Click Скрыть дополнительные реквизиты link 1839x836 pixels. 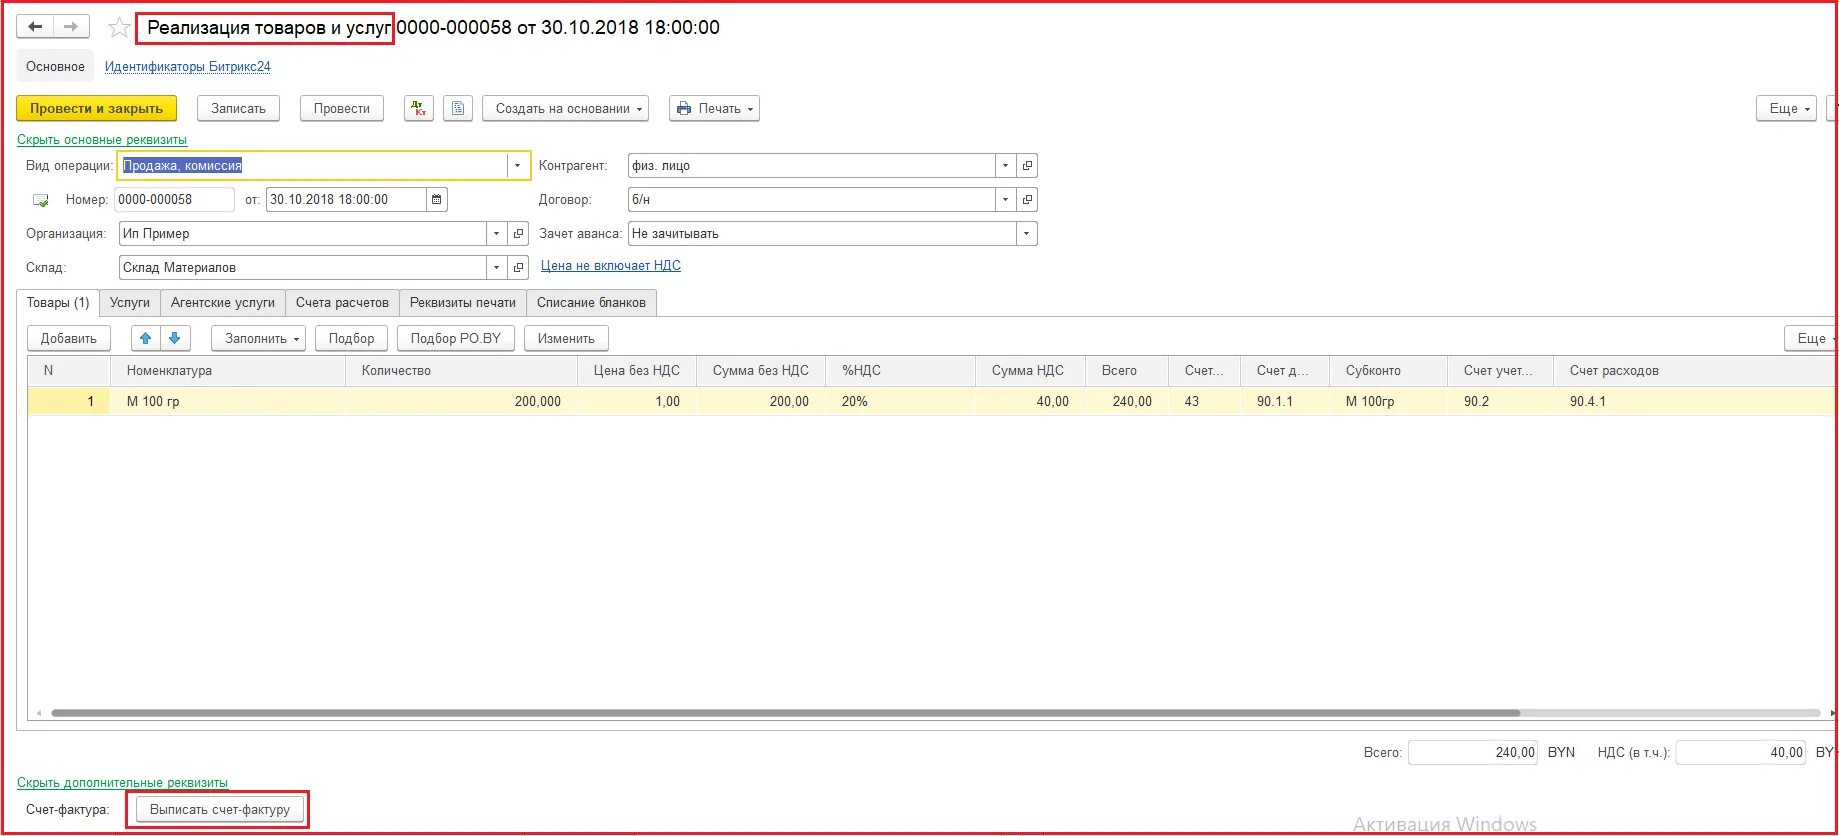point(122,783)
